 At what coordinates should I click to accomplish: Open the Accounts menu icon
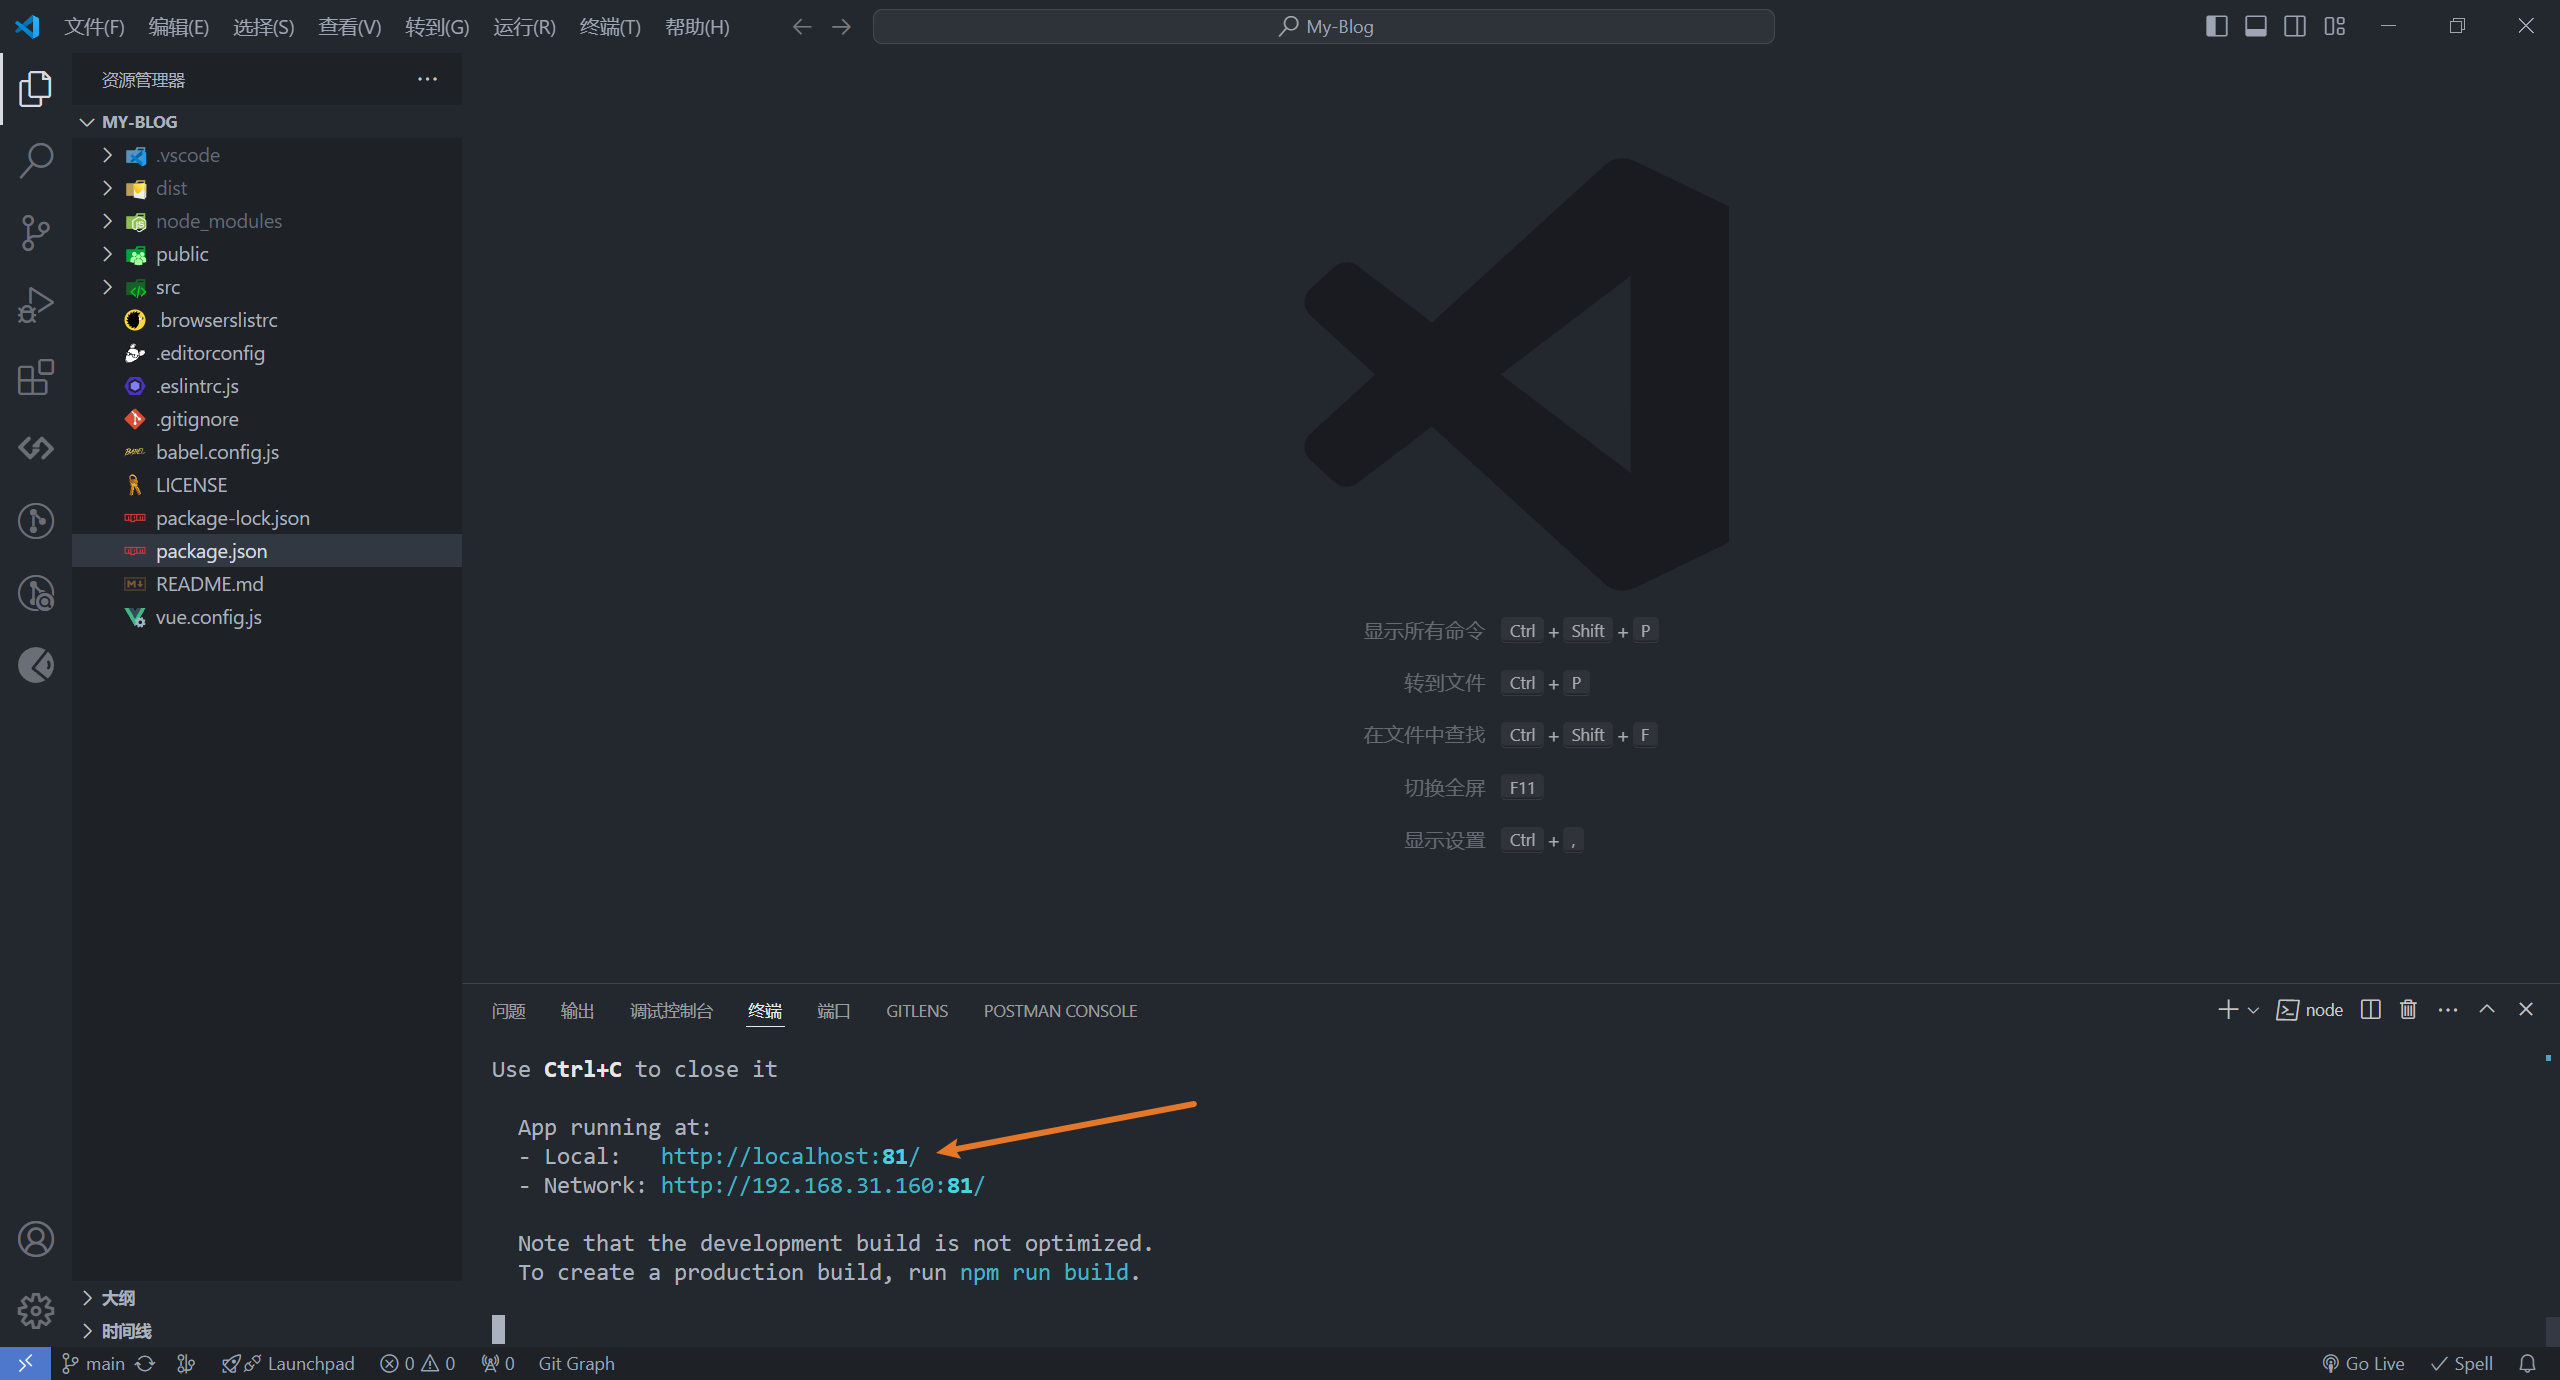36,1239
